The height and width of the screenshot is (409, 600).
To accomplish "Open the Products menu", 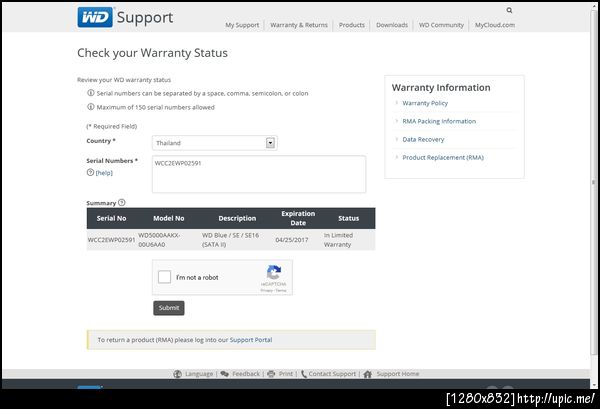I will click(352, 25).
